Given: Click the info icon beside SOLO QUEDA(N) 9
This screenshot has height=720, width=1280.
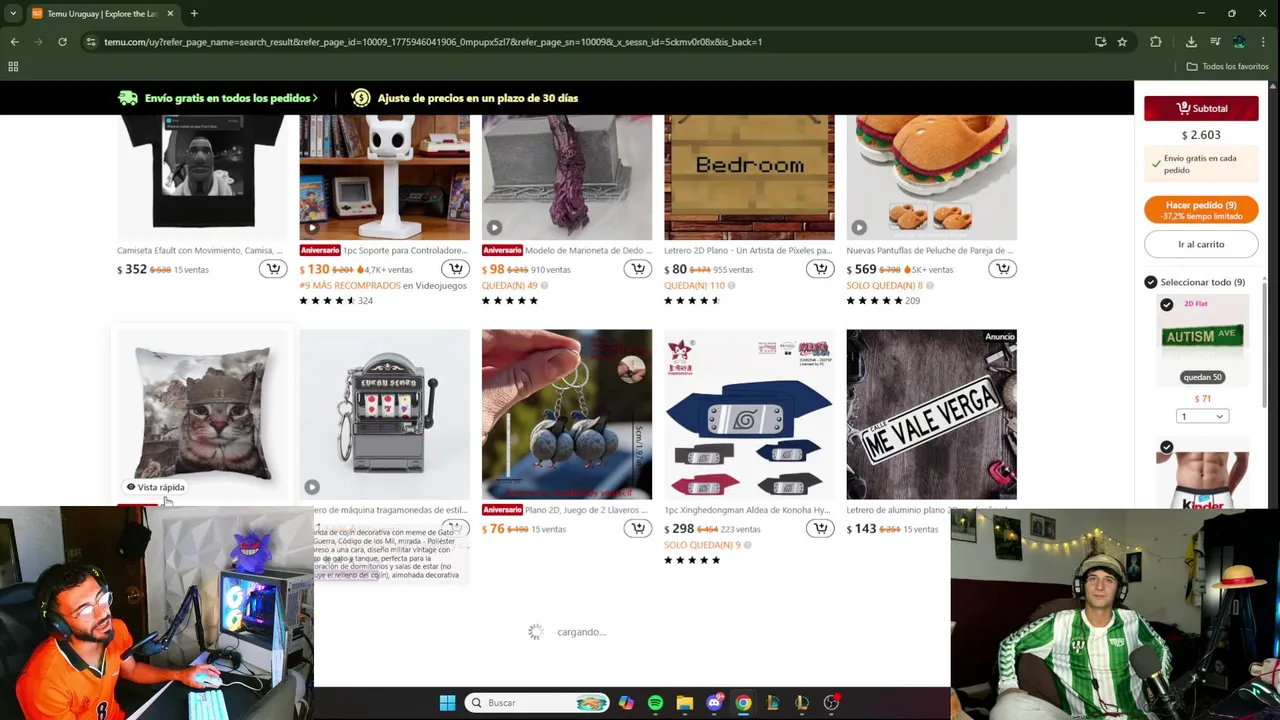Looking at the screenshot, I should point(747,545).
